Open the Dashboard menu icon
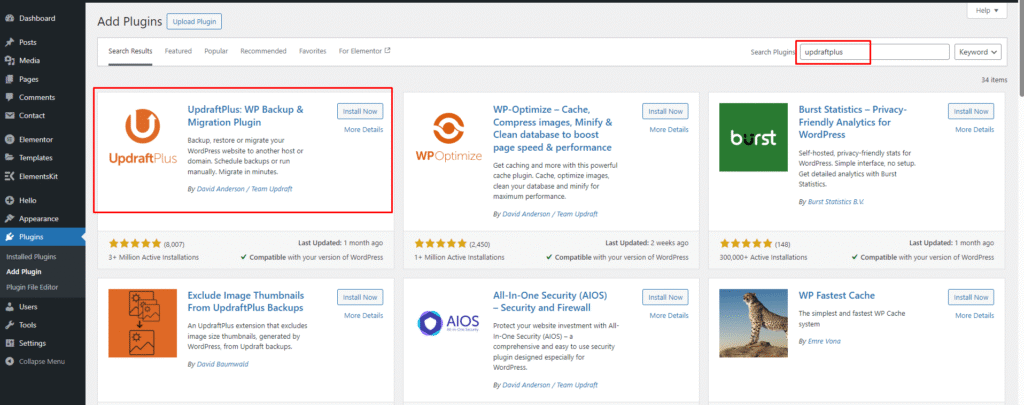The height and width of the screenshot is (405, 1024). 10,18
